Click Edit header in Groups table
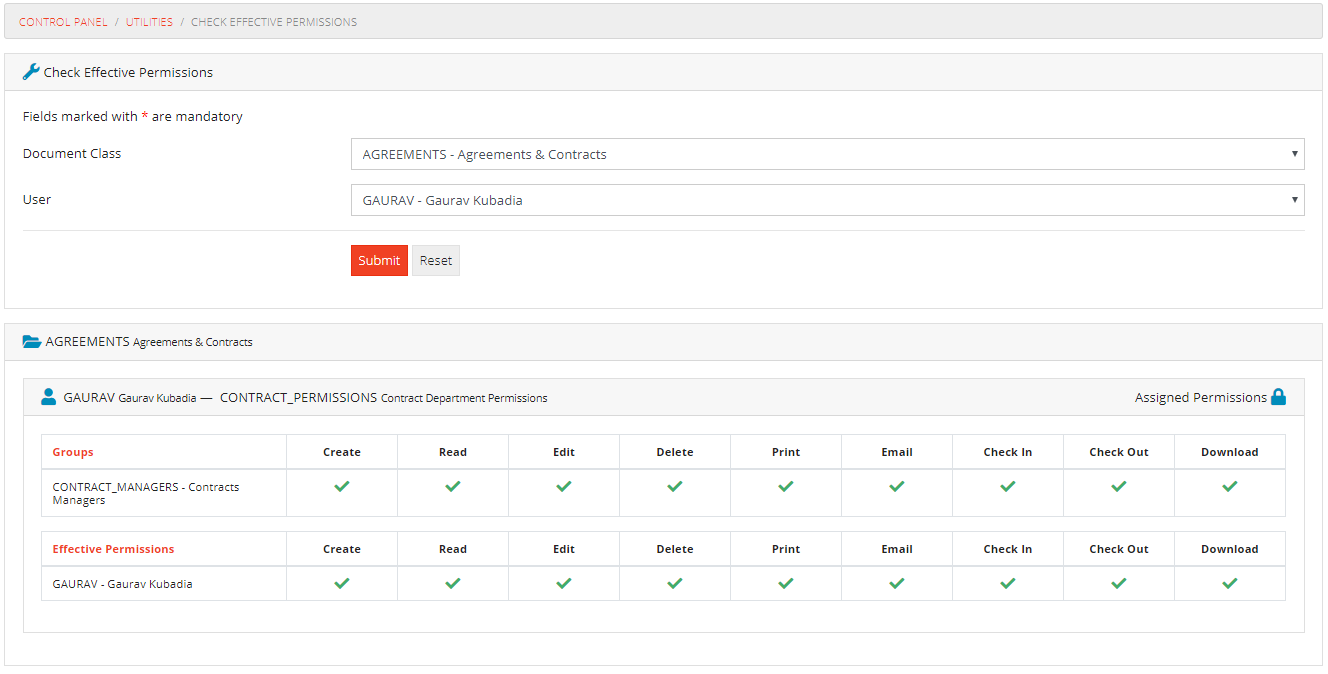The image size is (1328, 674). click(x=564, y=452)
